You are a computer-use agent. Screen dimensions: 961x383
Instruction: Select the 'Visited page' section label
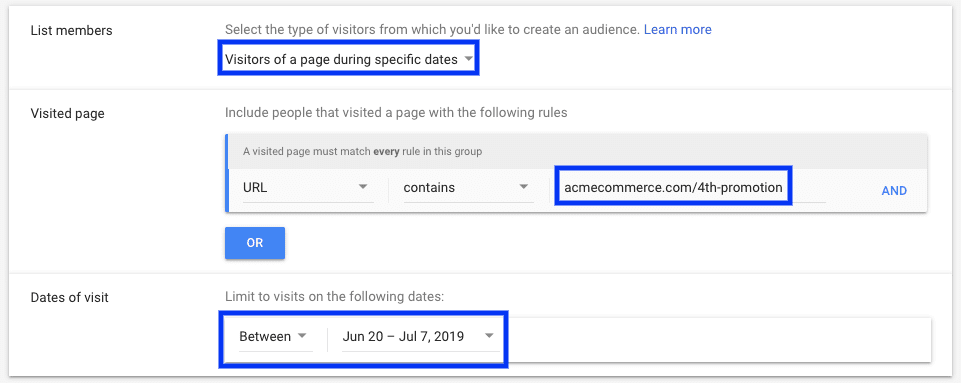tap(67, 113)
